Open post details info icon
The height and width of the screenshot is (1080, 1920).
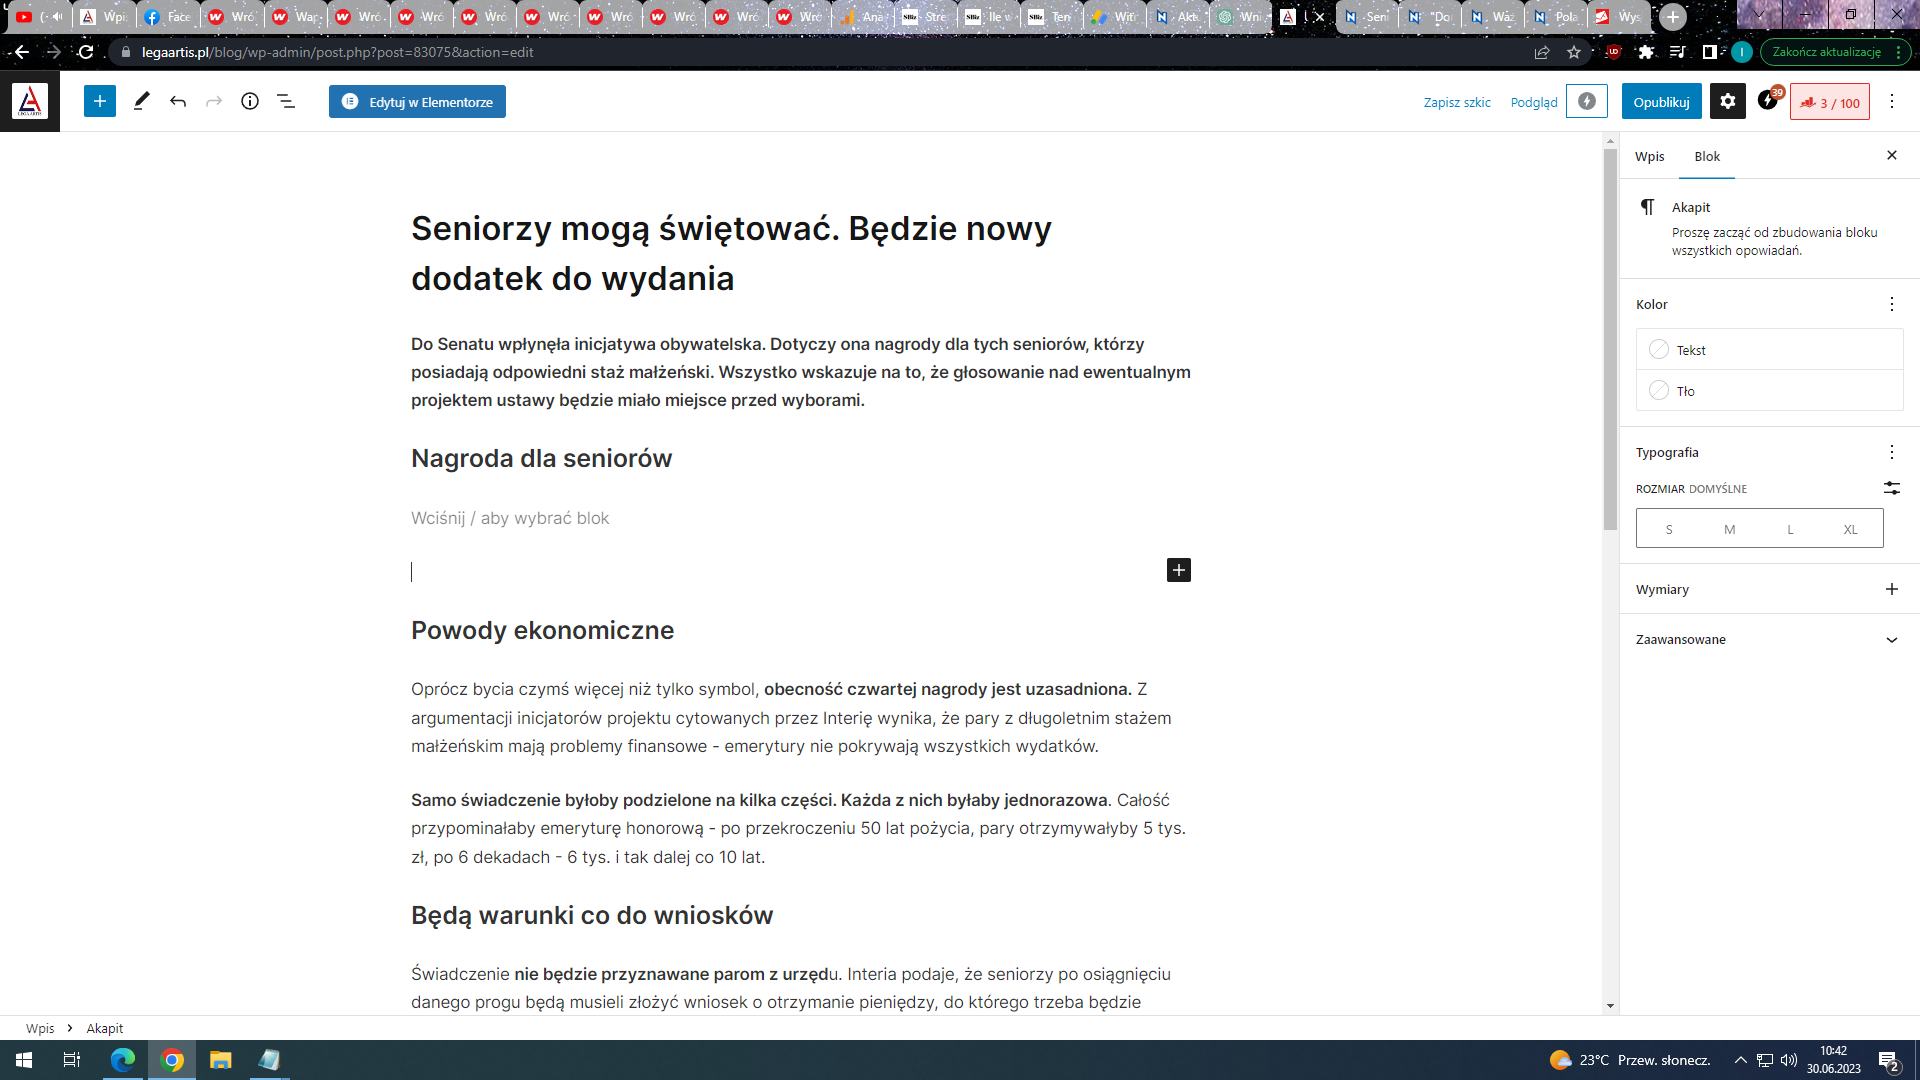pyautogui.click(x=250, y=101)
